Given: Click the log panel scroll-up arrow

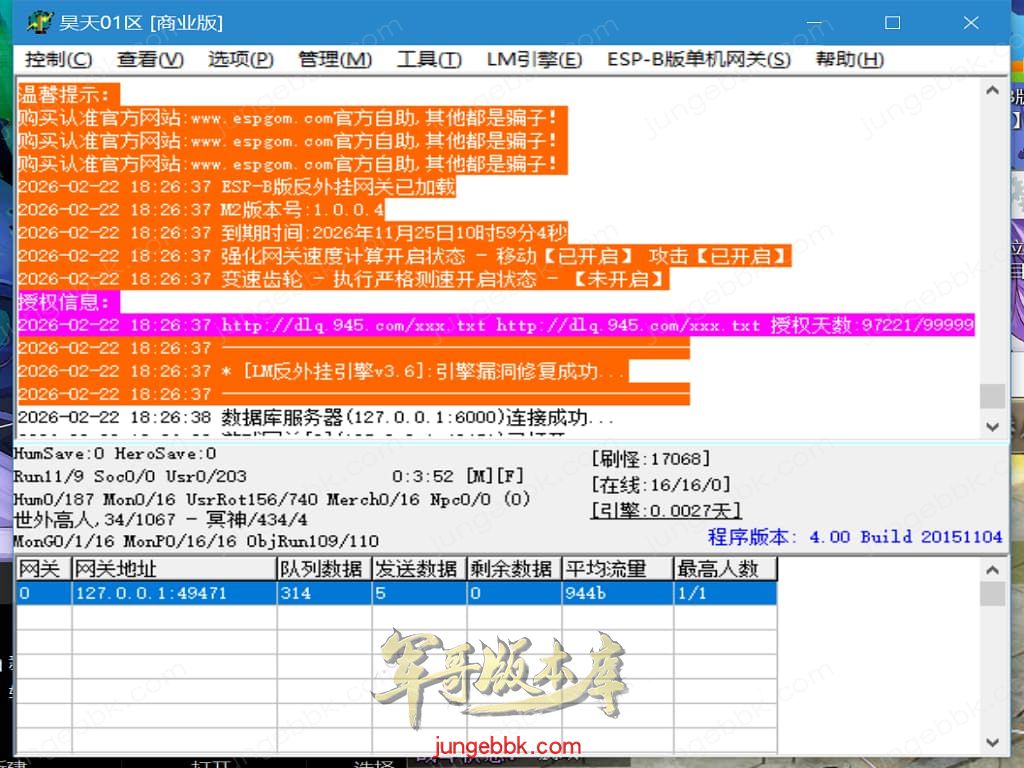Looking at the screenshot, I should coord(992,91).
